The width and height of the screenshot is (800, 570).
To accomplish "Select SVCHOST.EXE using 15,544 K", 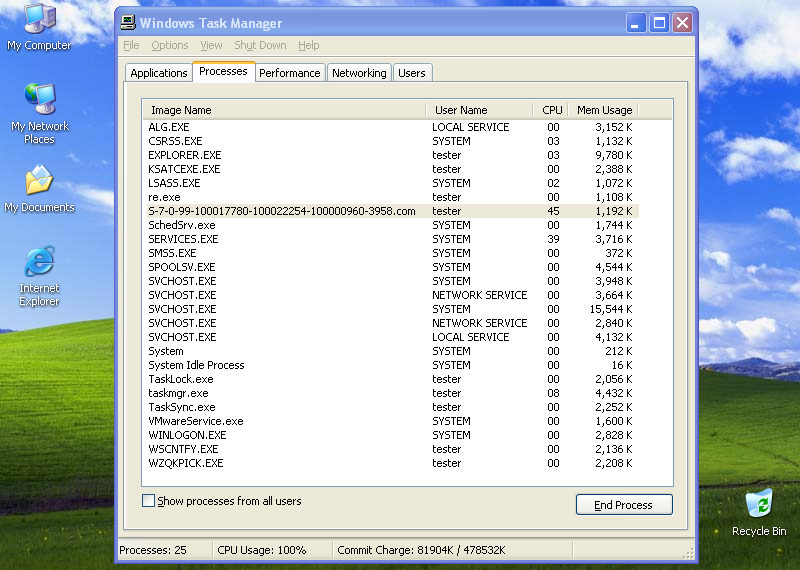I will 392,309.
